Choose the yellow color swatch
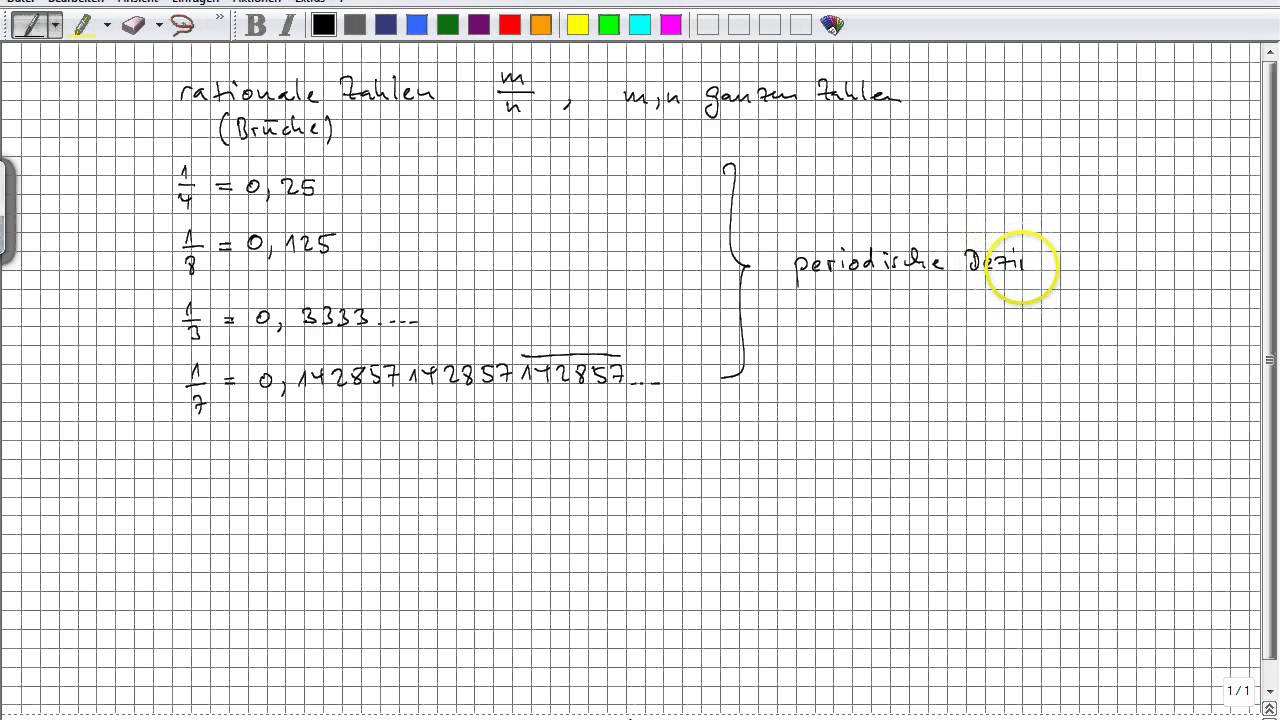 point(578,25)
